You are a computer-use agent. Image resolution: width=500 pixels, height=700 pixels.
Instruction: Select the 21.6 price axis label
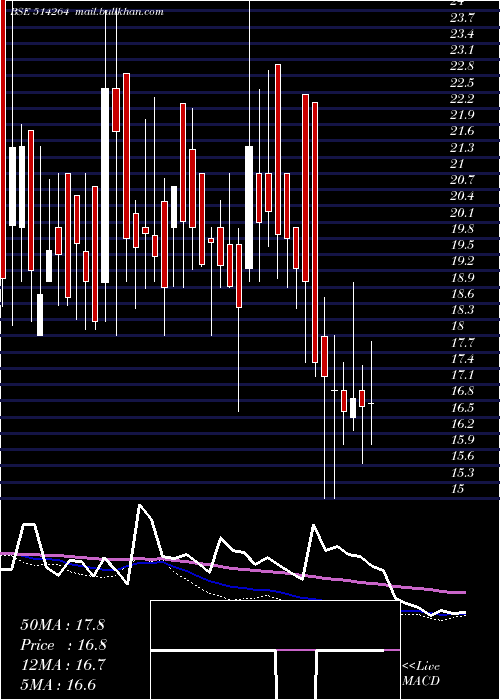coord(462,131)
